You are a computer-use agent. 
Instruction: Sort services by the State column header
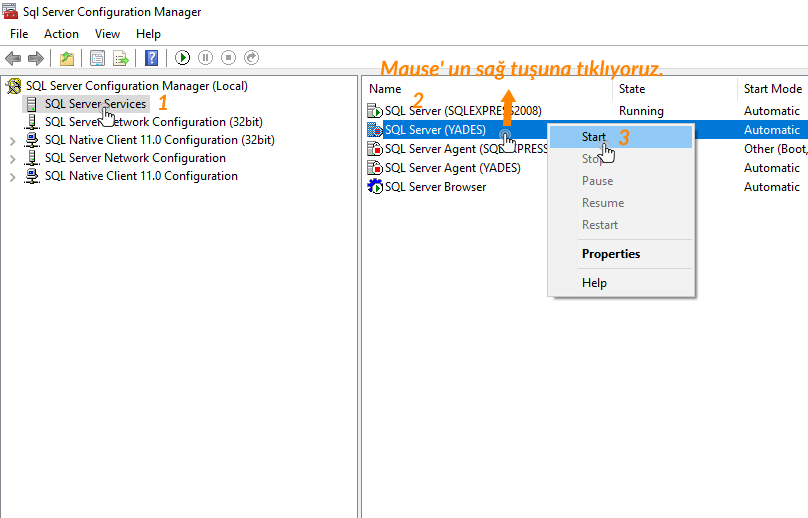(x=632, y=89)
